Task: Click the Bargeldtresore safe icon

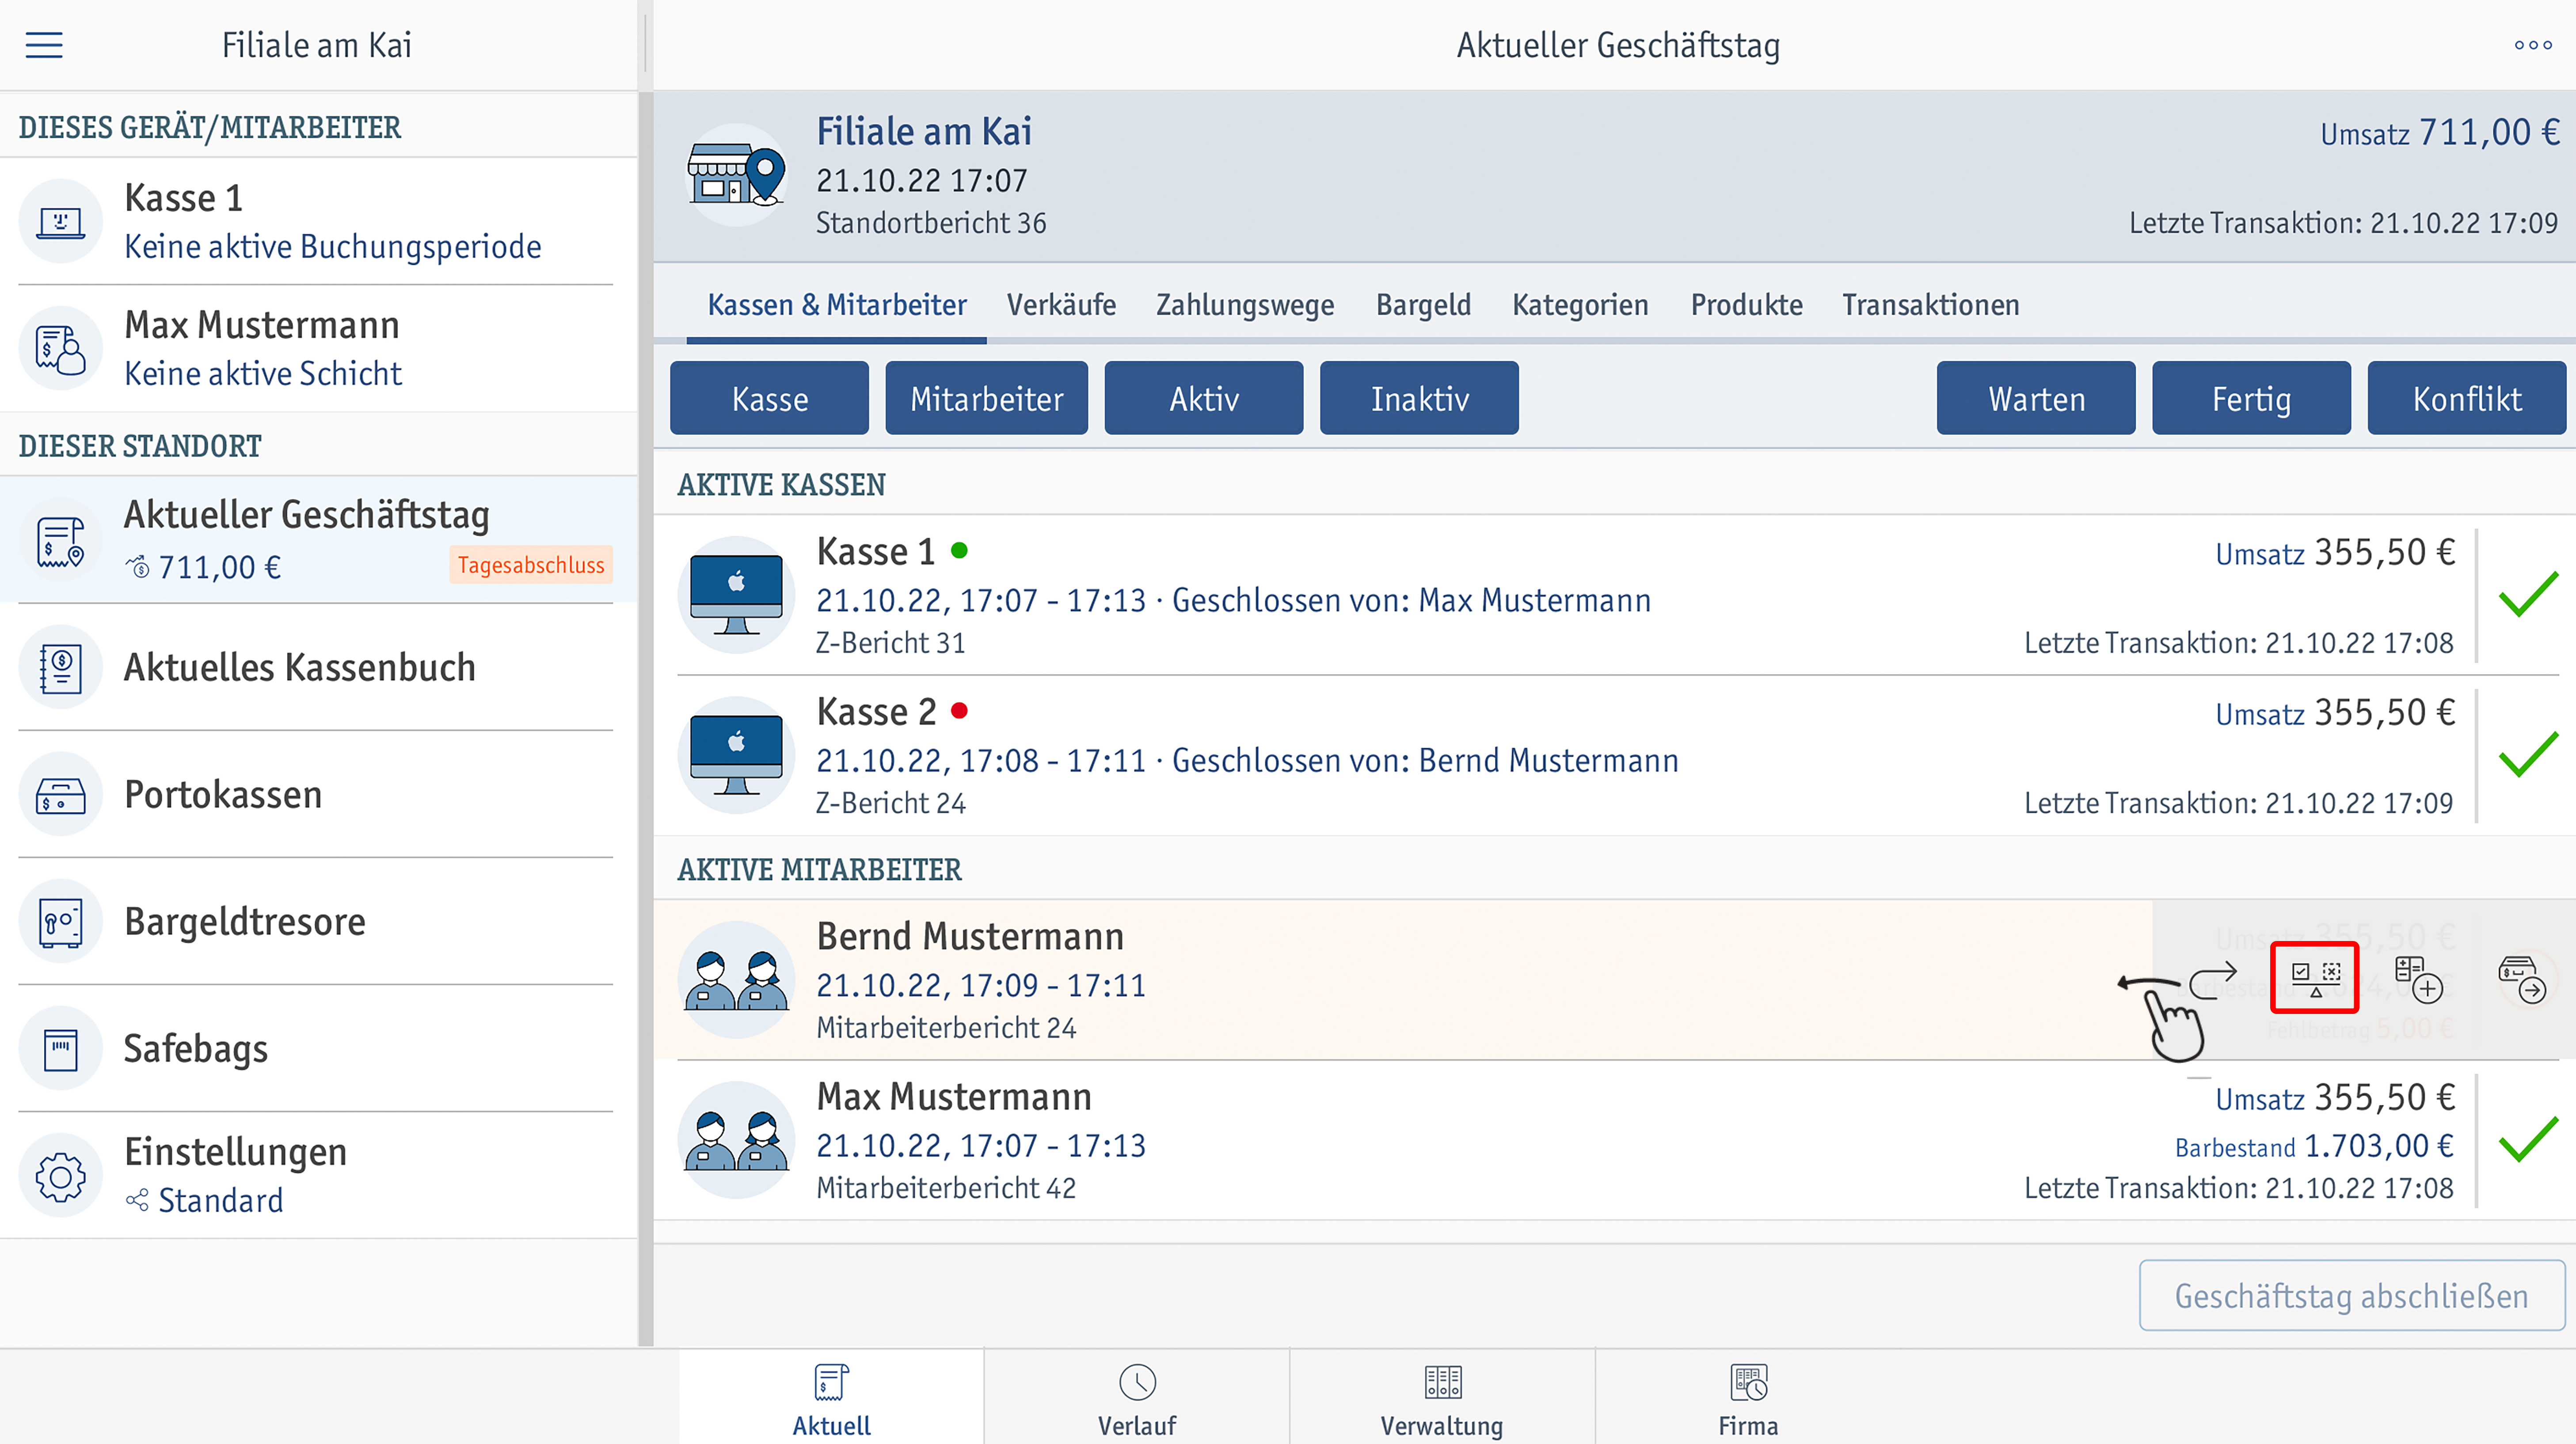Action: click(61, 922)
